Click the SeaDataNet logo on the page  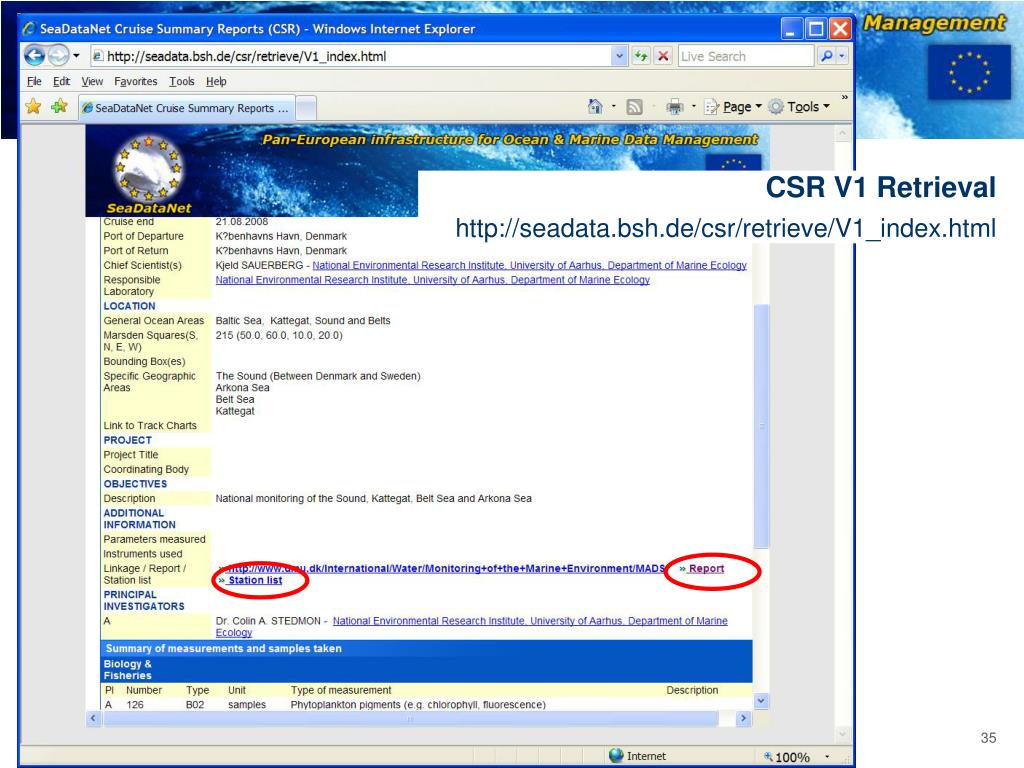(148, 175)
